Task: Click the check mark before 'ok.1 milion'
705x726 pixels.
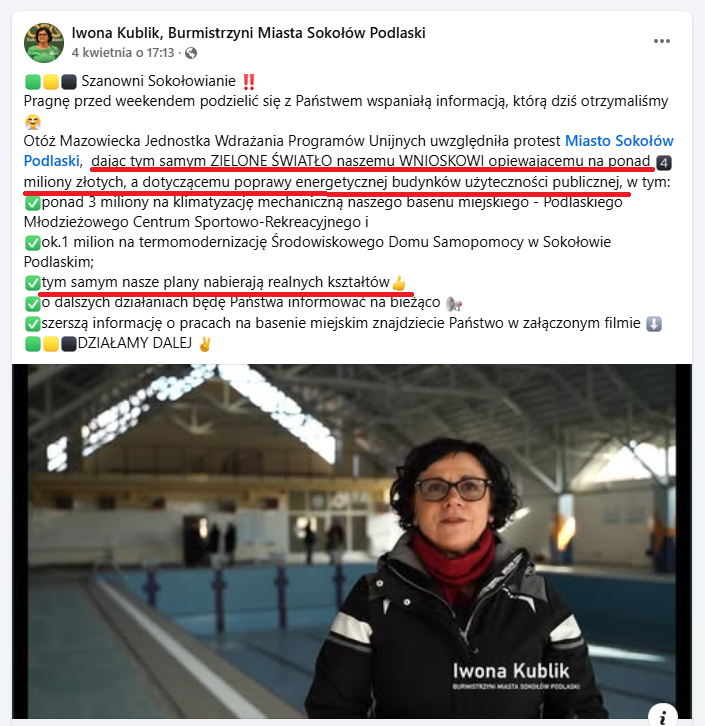Action: (33, 243)
